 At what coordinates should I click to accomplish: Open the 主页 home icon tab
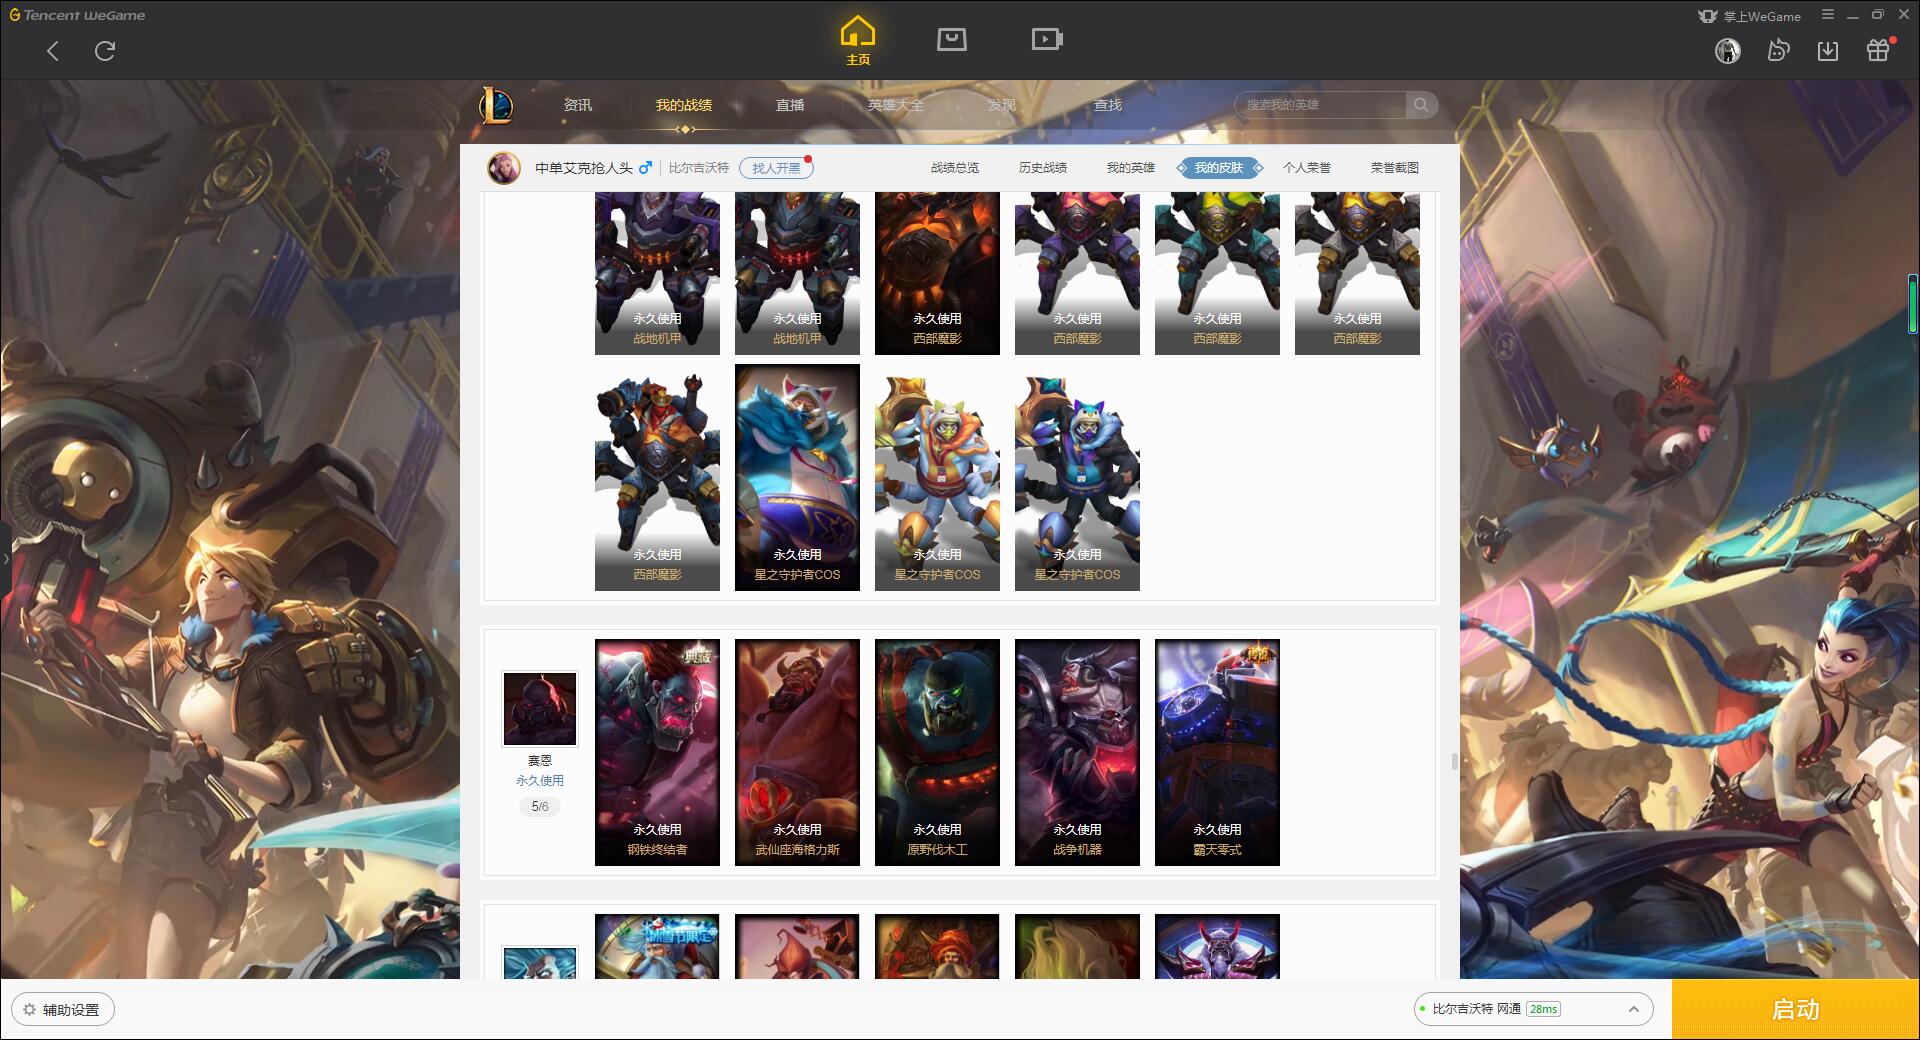pyautogui.click(x=857, y=41)
